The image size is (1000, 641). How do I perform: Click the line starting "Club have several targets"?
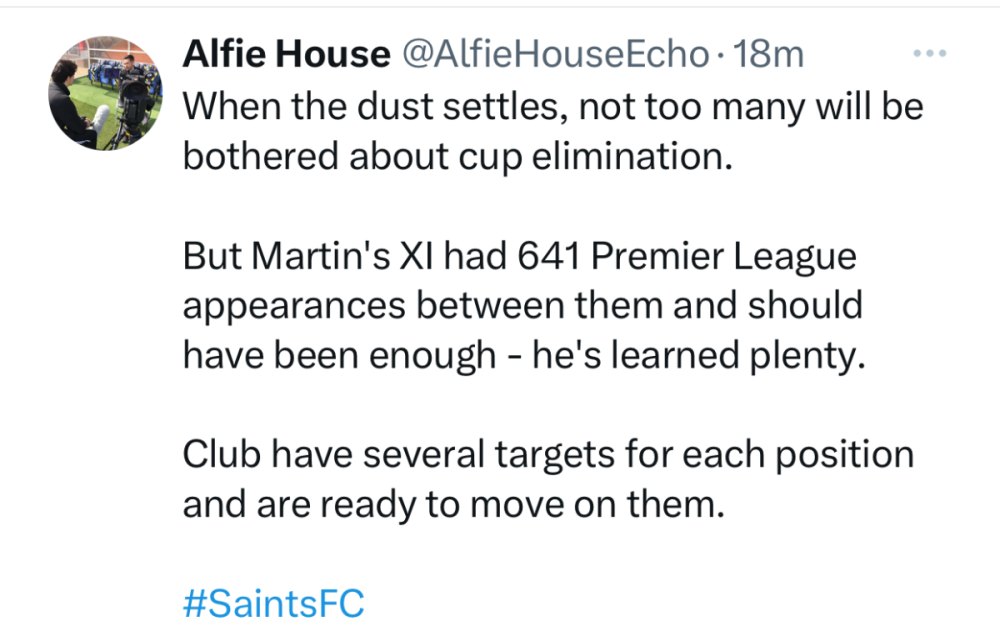click(x=548, y=455)
